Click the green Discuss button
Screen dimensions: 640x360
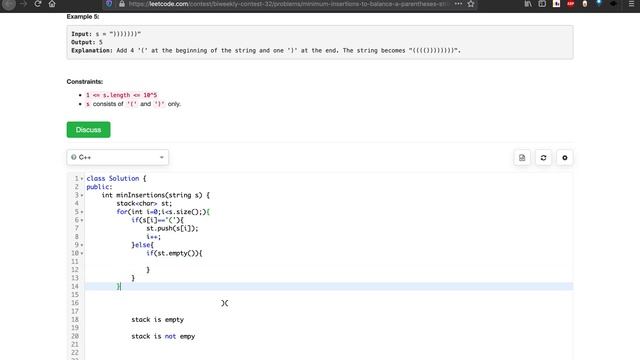89,130
